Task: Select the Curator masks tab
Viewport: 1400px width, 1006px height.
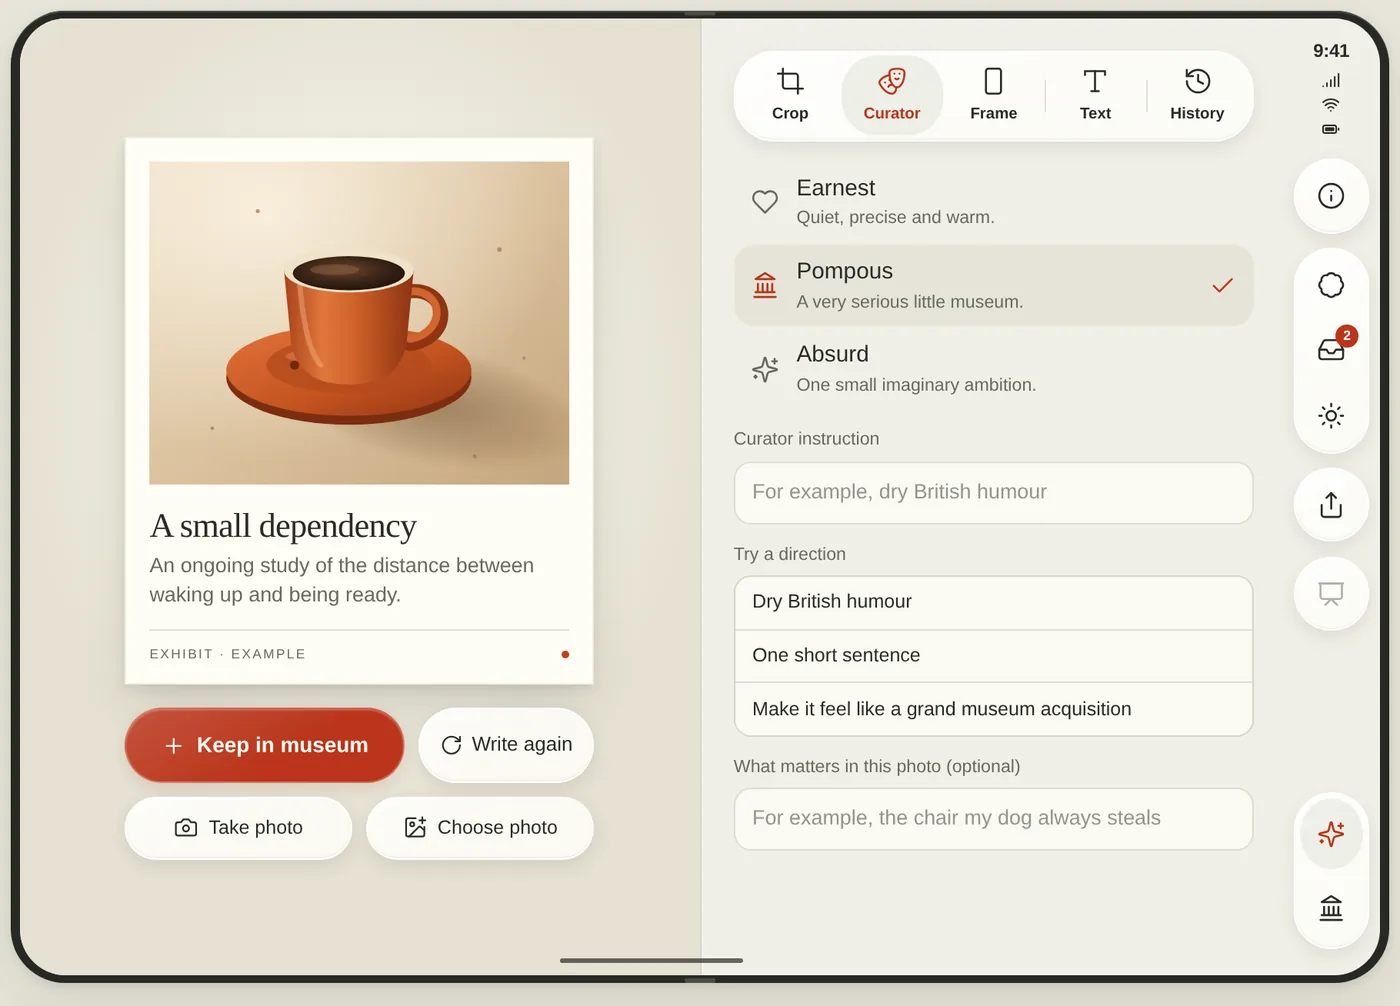Action: pos(892,95)
